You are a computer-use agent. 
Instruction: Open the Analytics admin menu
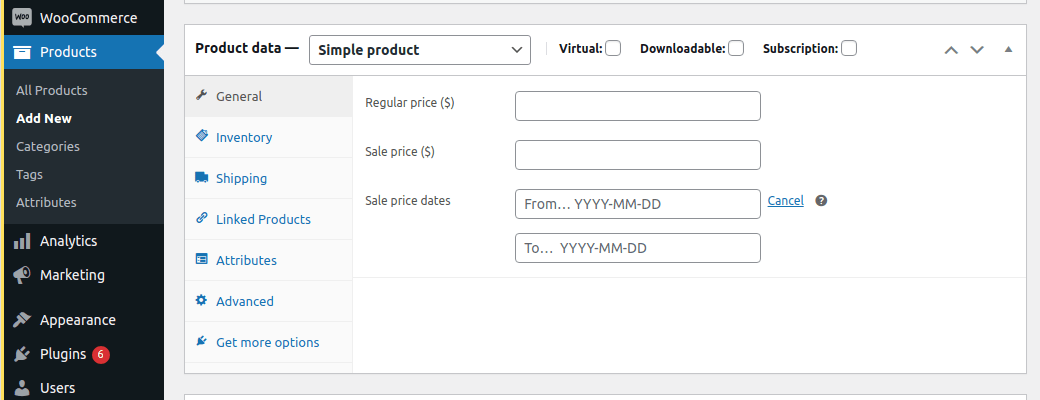click(x=82, y=241)
